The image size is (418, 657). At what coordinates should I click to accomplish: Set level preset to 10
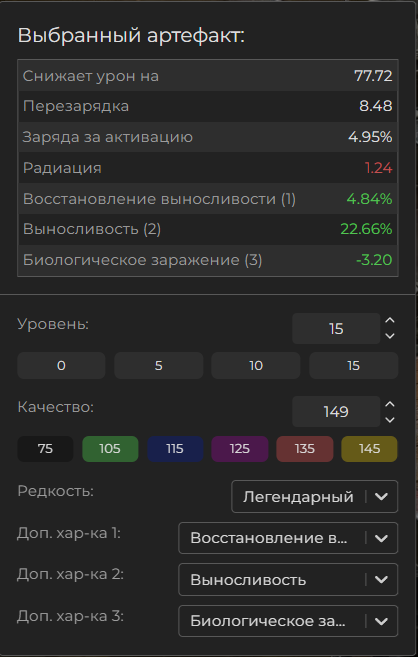[x=256, y=365]
